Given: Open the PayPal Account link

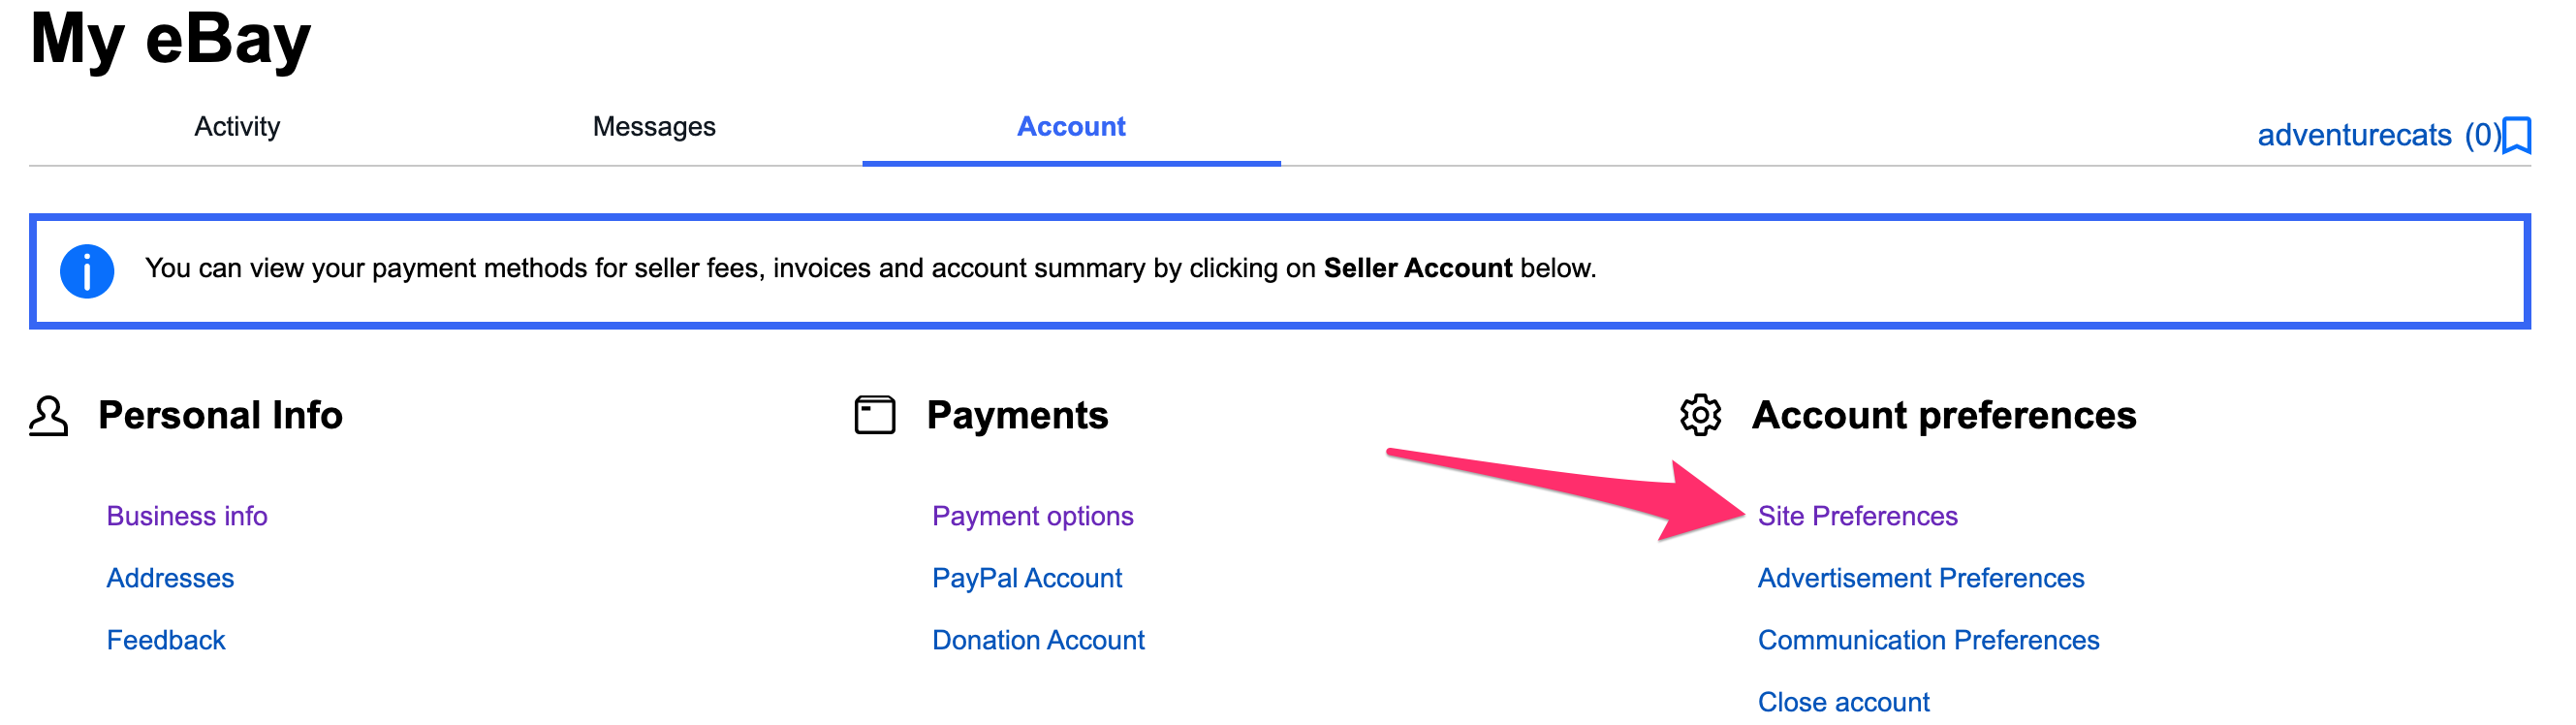Looking at the screenshot, I should pyautogui.click(x=1027, y=578).
